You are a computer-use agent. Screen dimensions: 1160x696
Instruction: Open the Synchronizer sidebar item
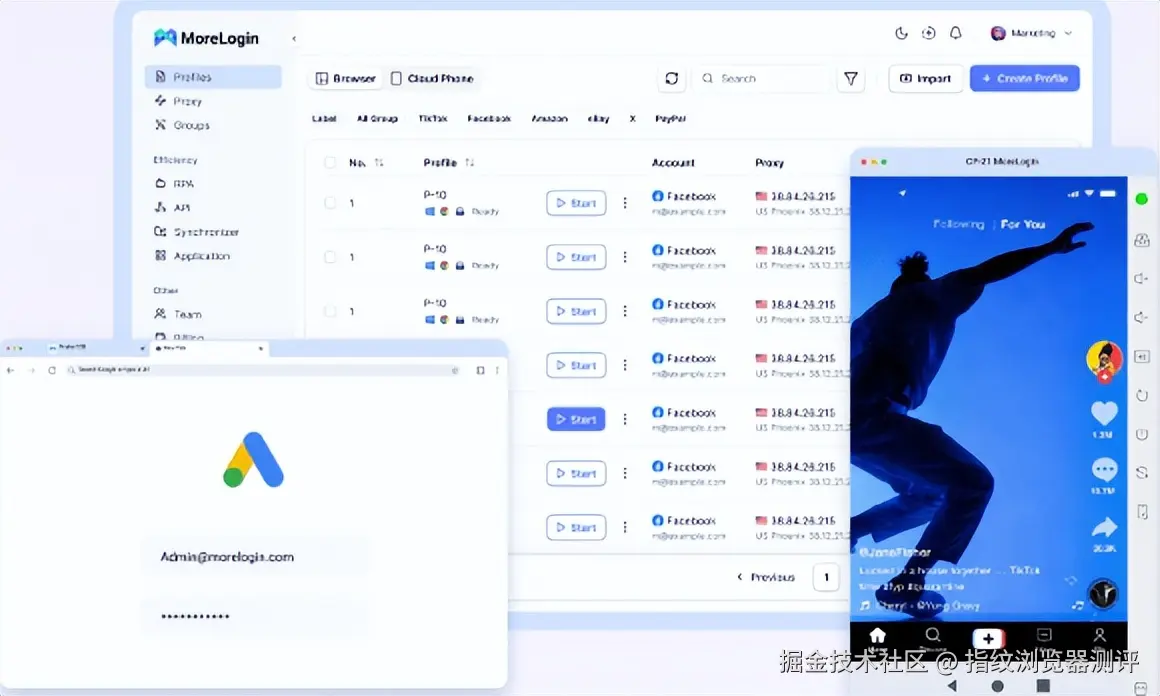coord(196,232)
